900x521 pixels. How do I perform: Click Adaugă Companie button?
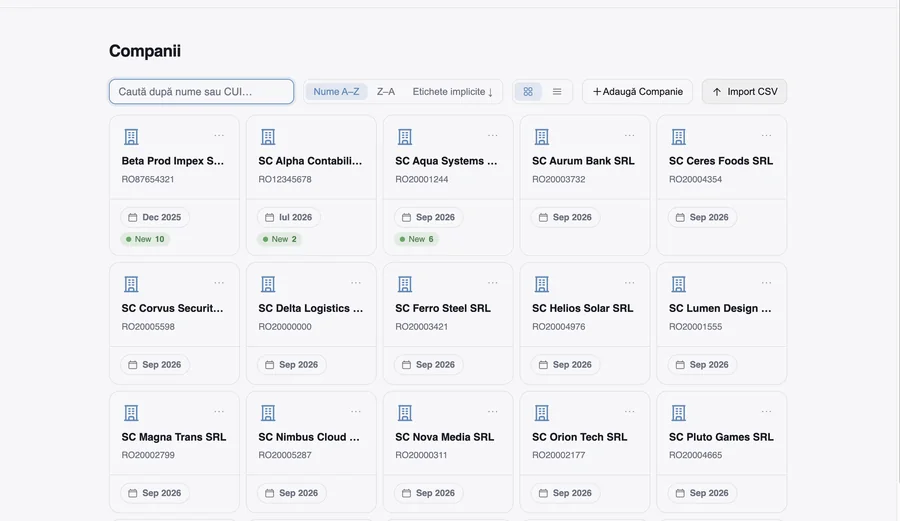pos(637,92)
